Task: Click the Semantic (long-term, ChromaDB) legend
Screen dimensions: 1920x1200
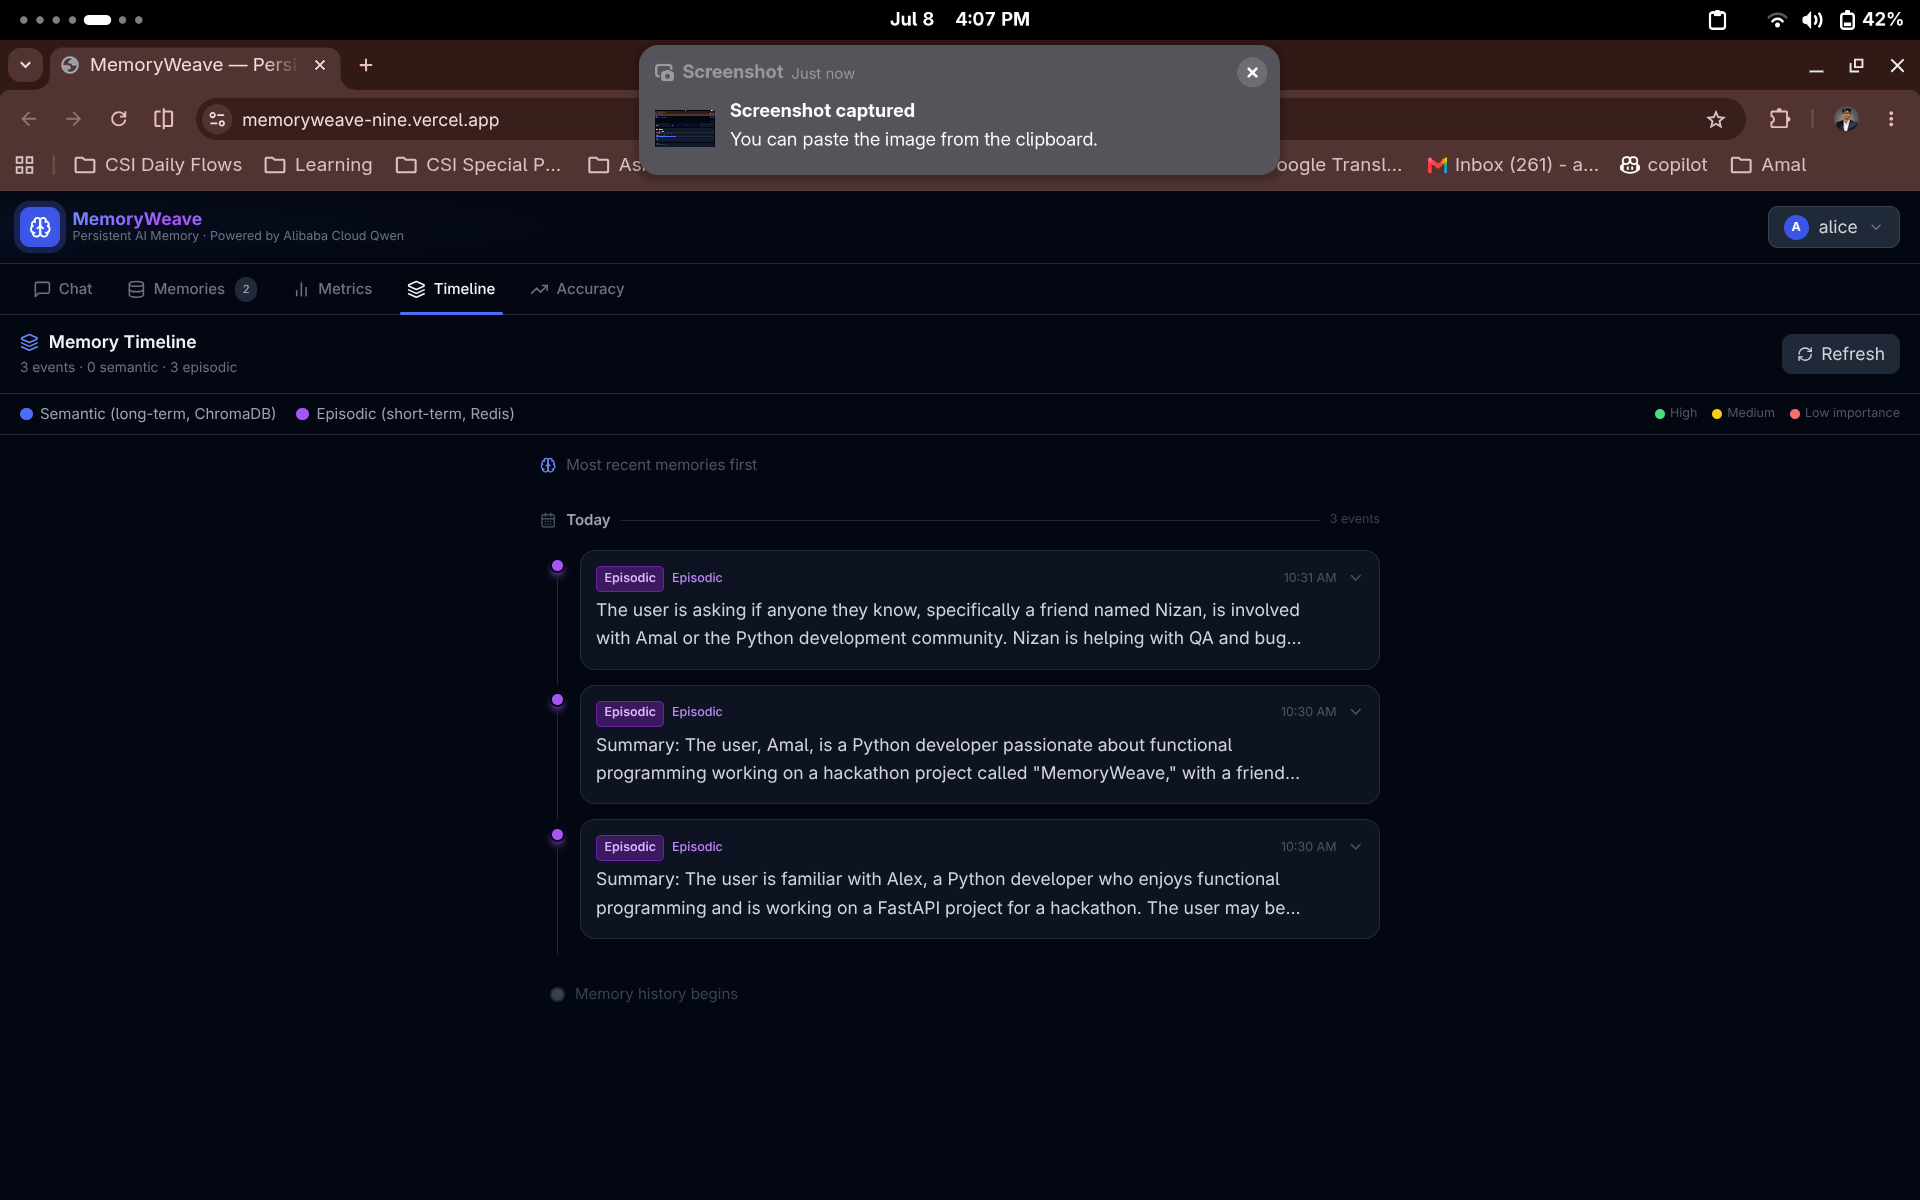Action: tap(148, 414)
